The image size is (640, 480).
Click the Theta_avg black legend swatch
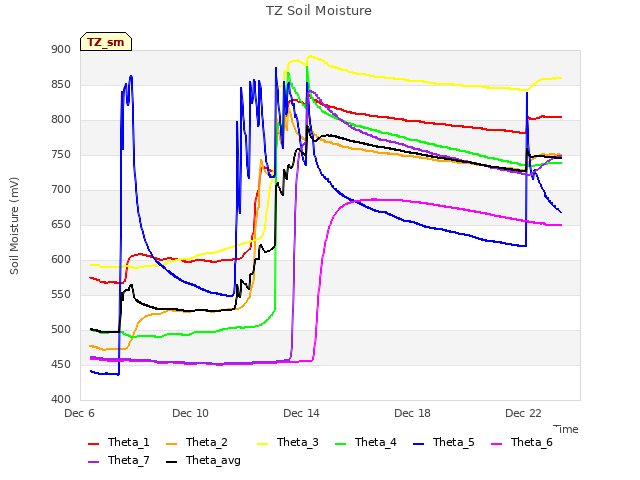(x=171, y=461)
